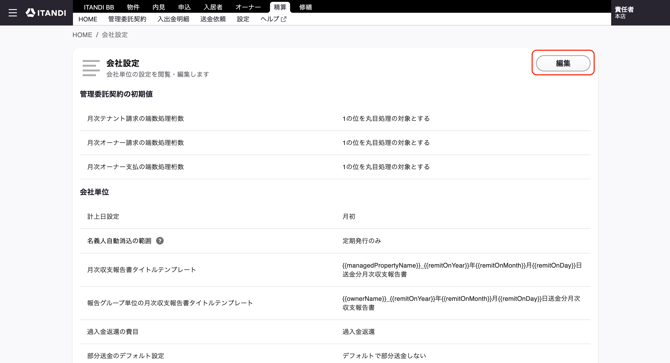Viewport: 670px width, 363px height.
Task: Switch to the オーナー tab
Action: point(248,7)
